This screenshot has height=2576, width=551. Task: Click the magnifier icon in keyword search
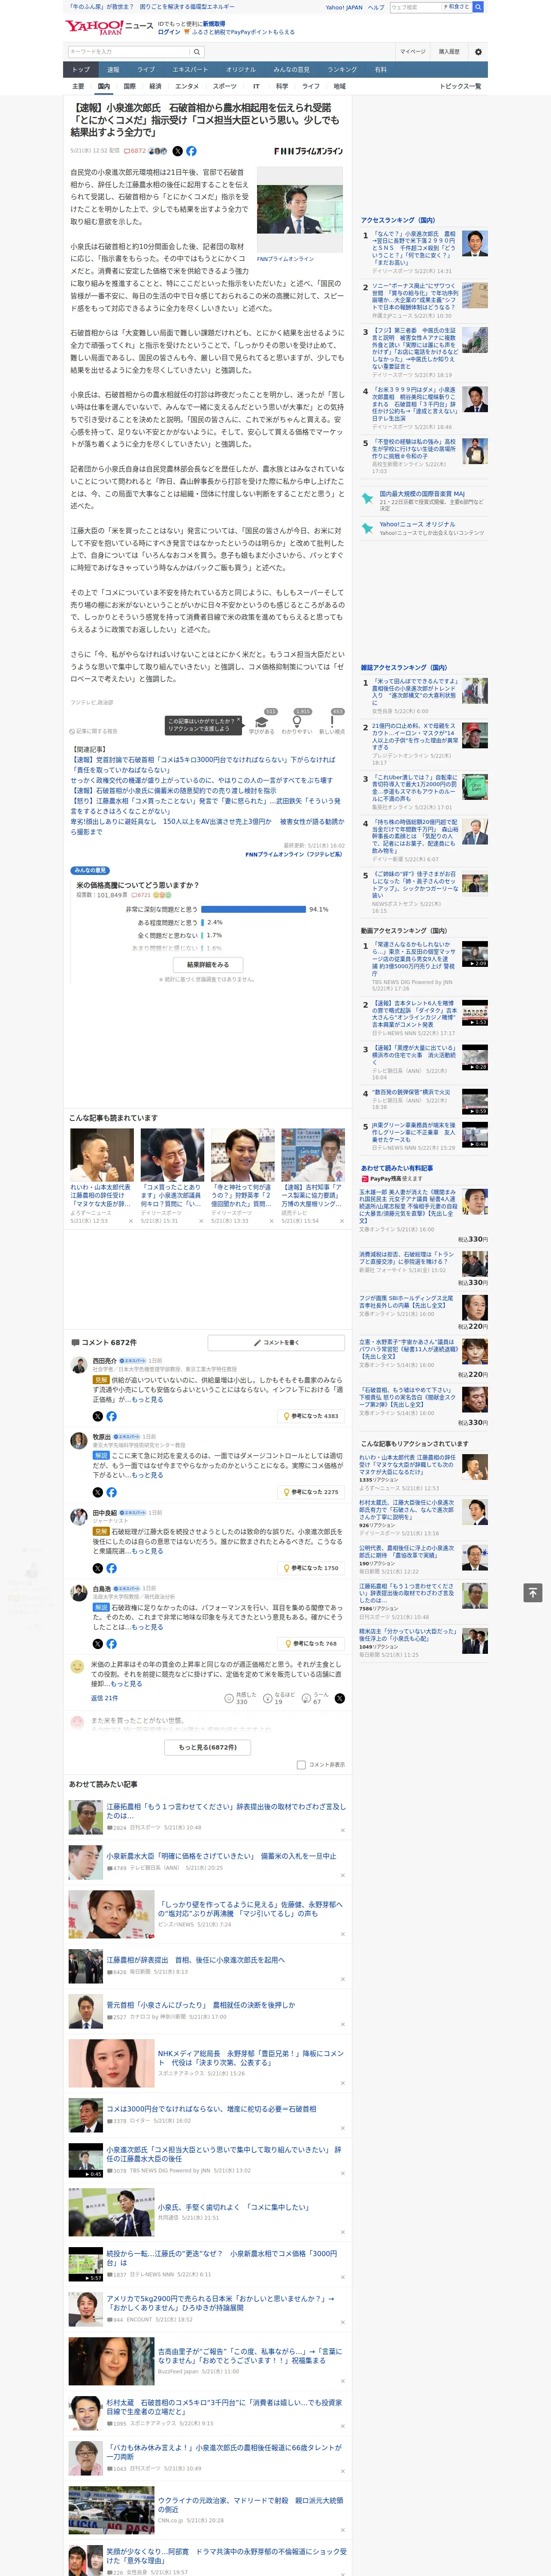point(197,52)
